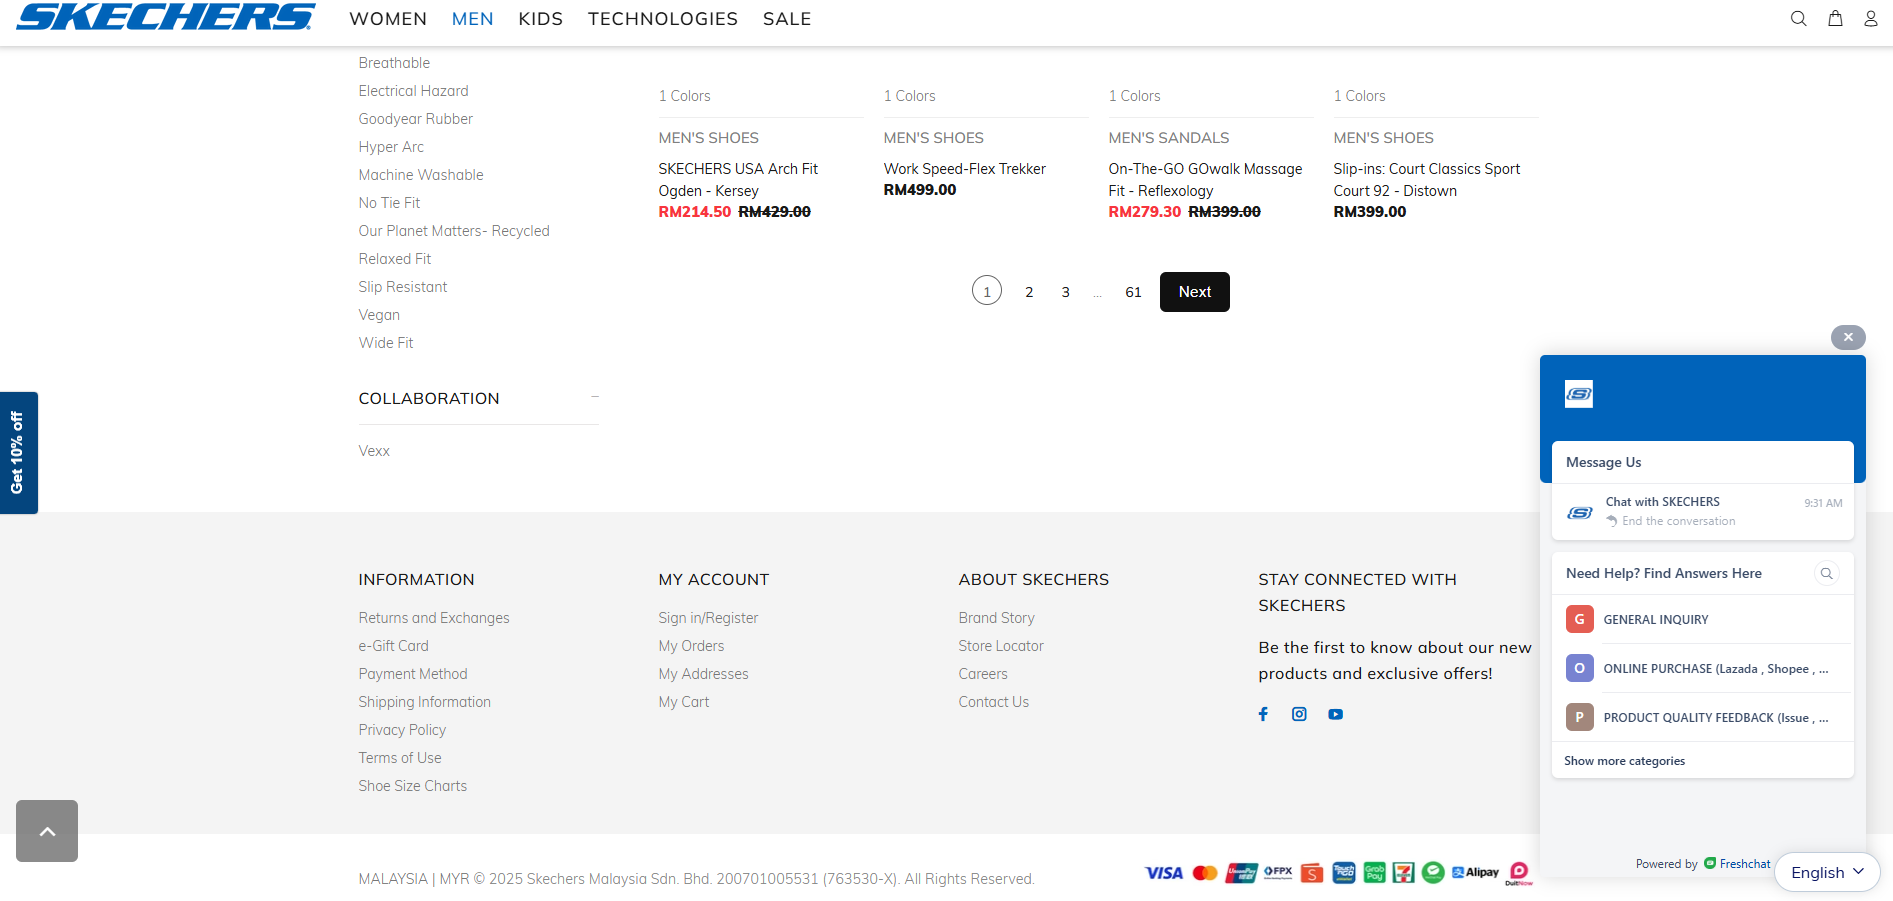Click the Touch 'n Go logo
This screenshot has width=1893, height=901.
pyautogui.click(x=1344, y=873)
